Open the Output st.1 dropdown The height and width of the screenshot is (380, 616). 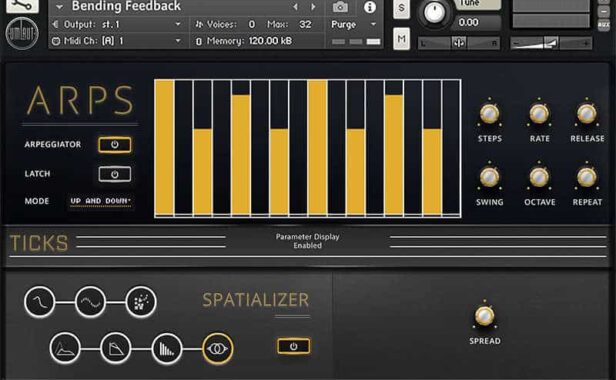[117, 24]
